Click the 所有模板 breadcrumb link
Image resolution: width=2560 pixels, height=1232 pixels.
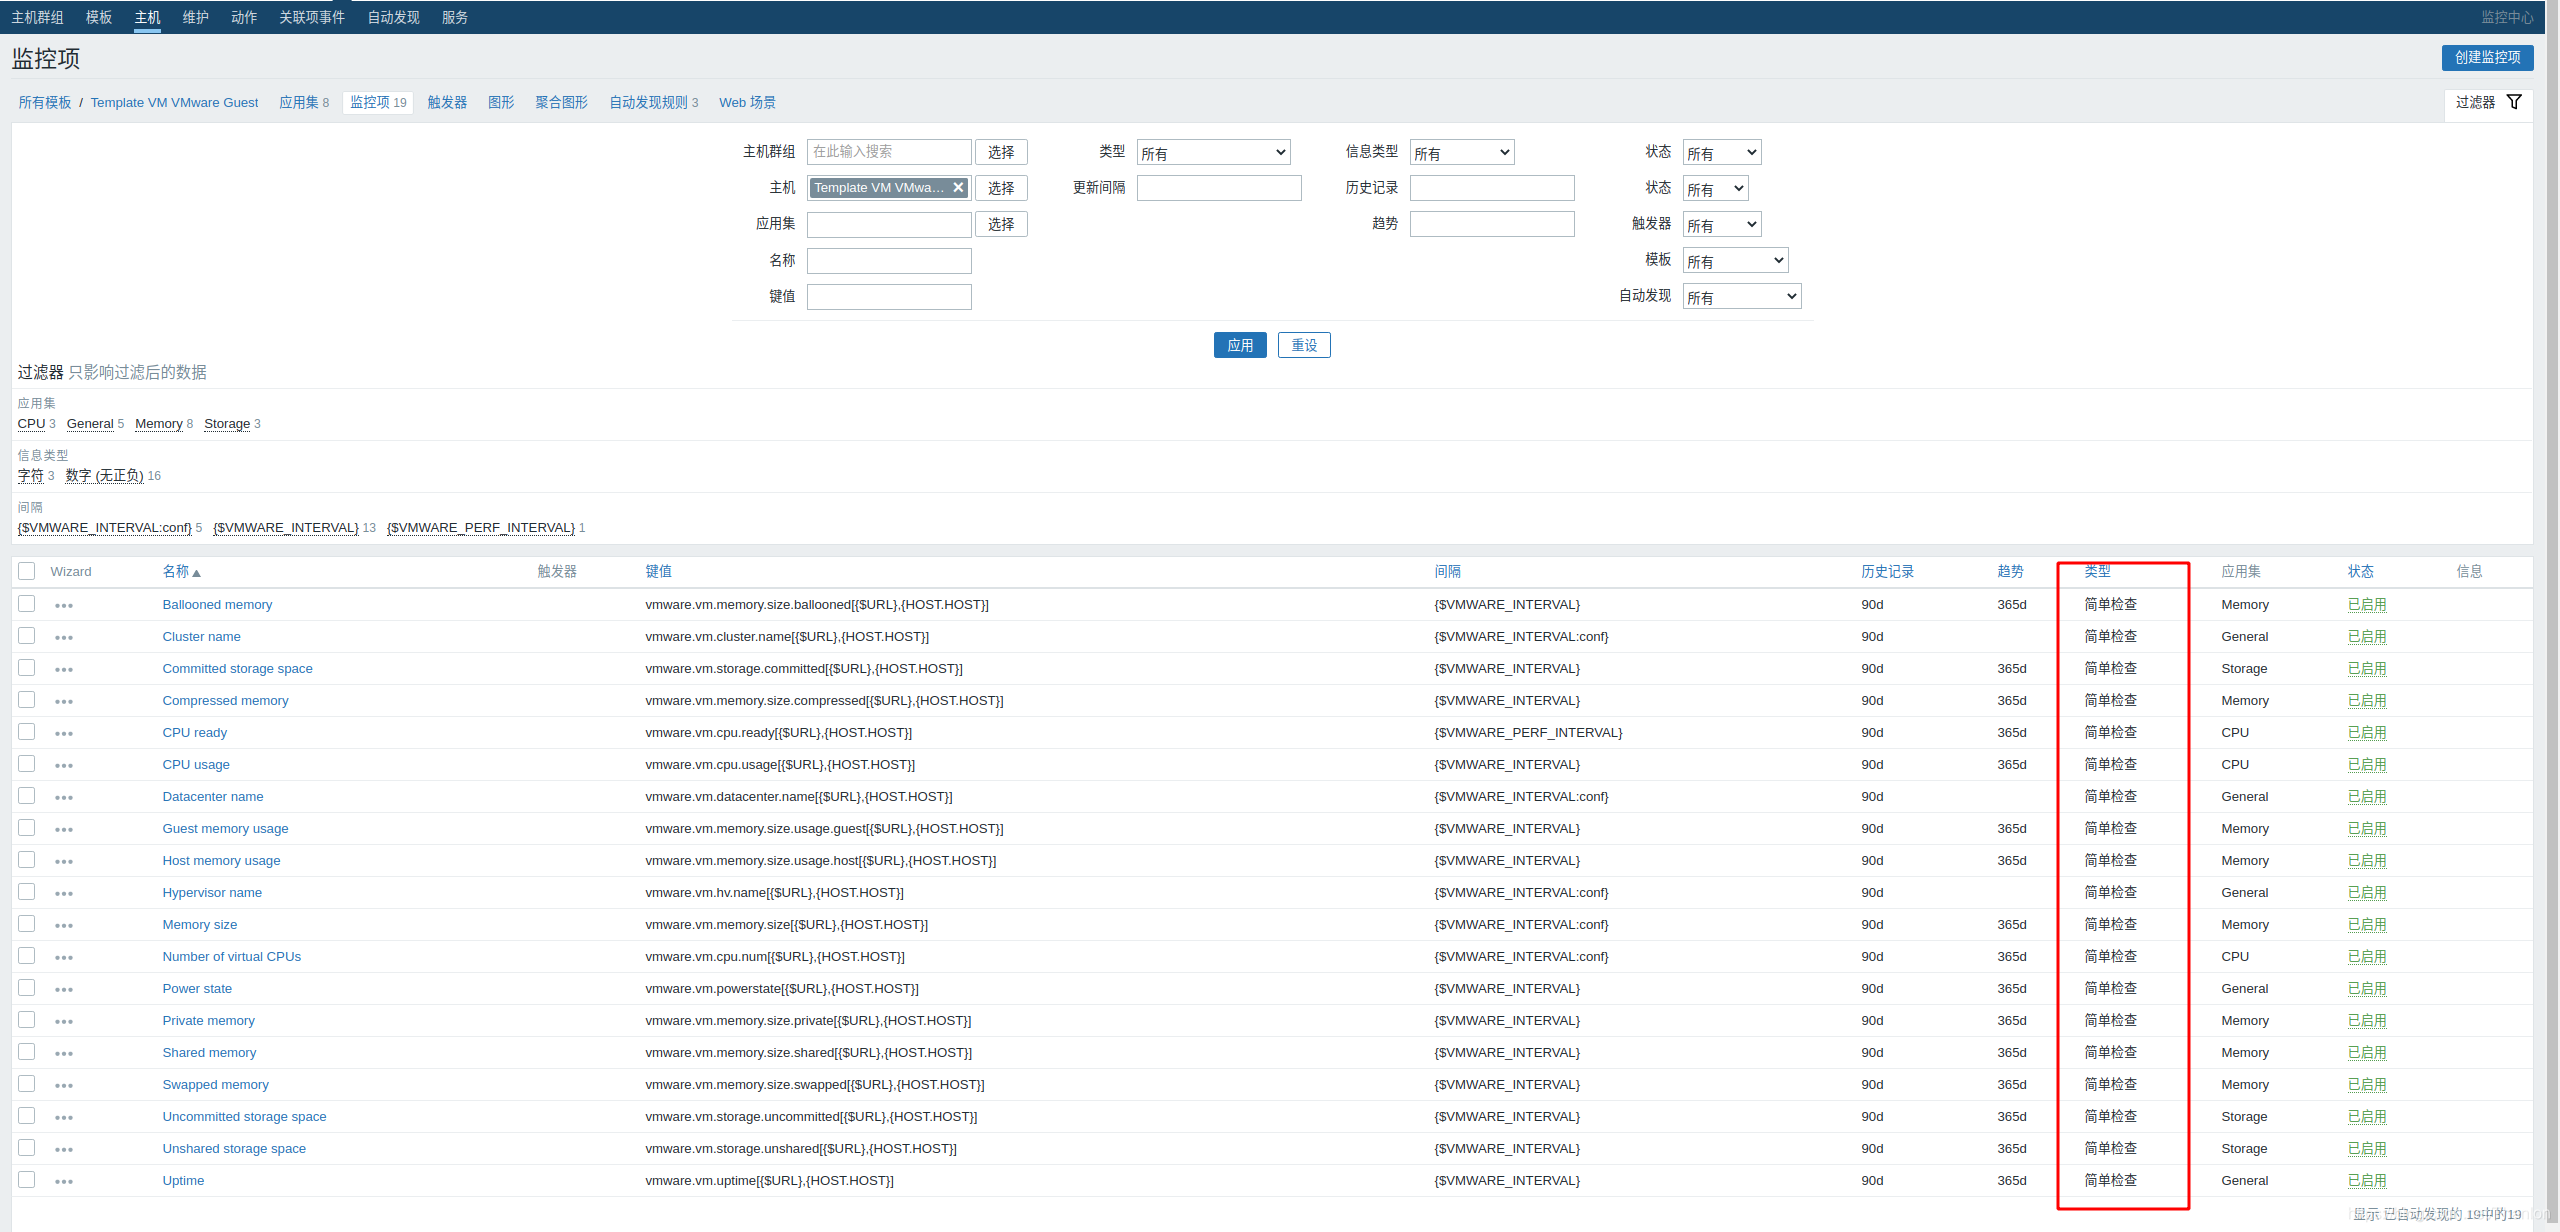coord(45,102)
